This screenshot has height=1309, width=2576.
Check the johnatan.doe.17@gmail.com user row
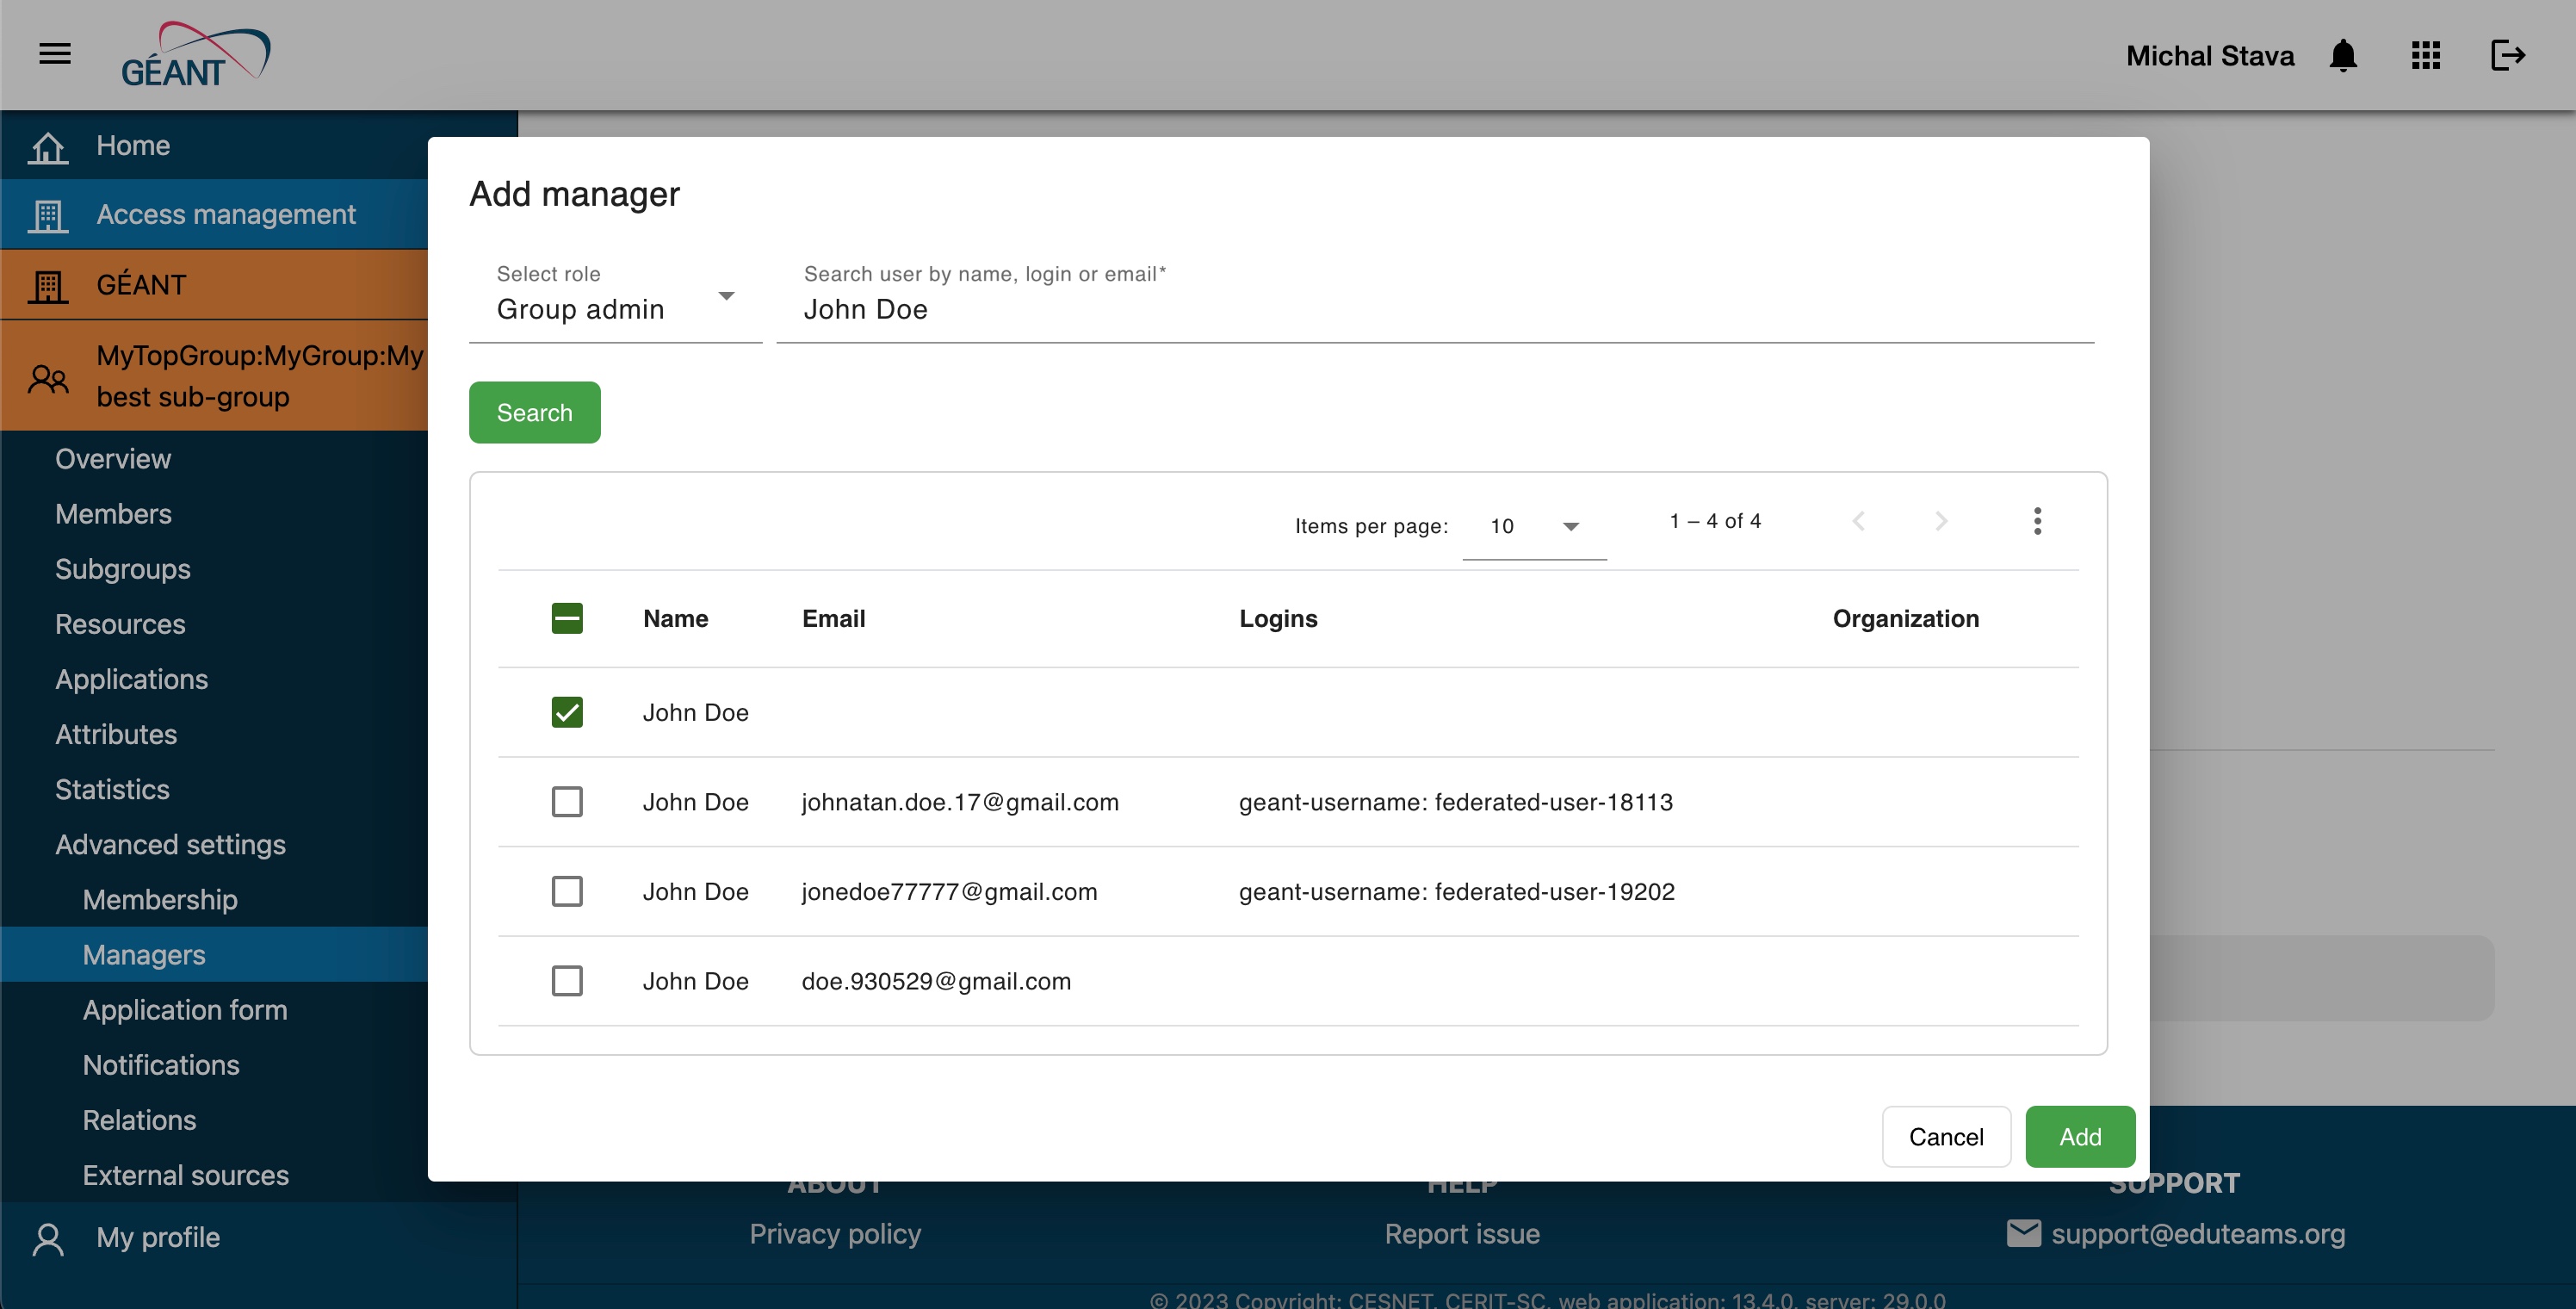click(x=567, y=802)
